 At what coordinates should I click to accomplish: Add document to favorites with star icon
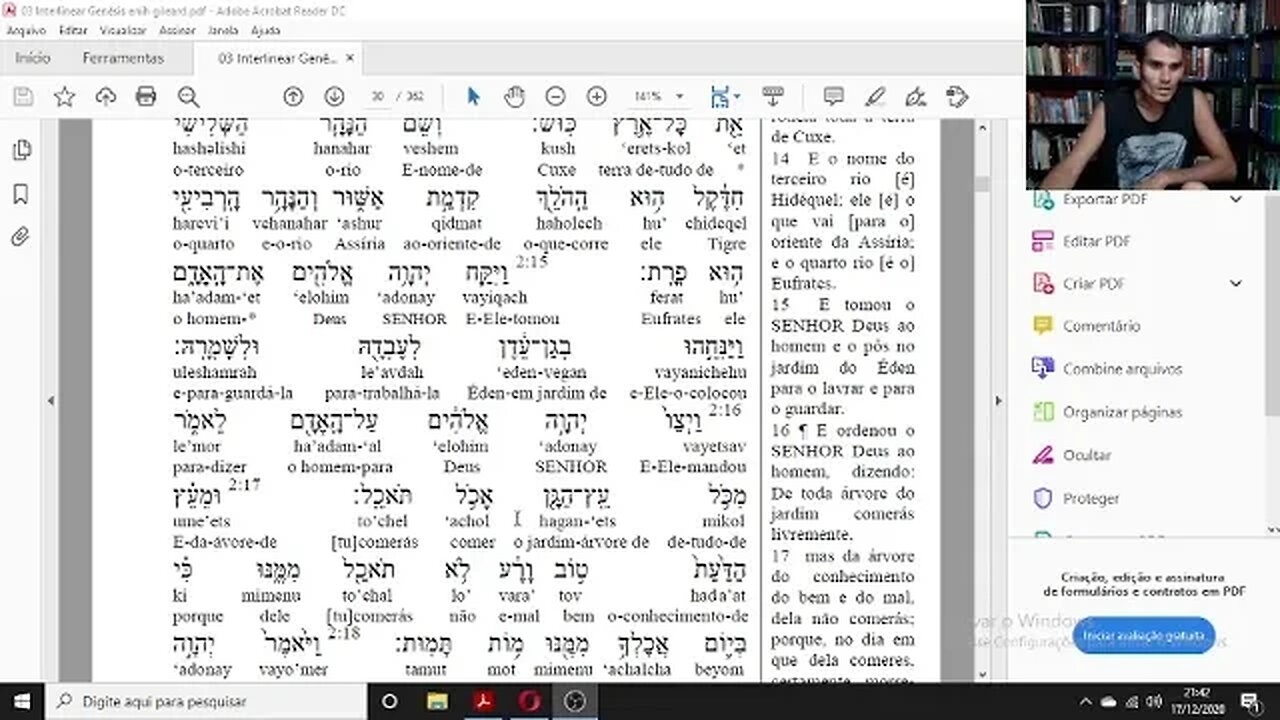pos(64,96)
